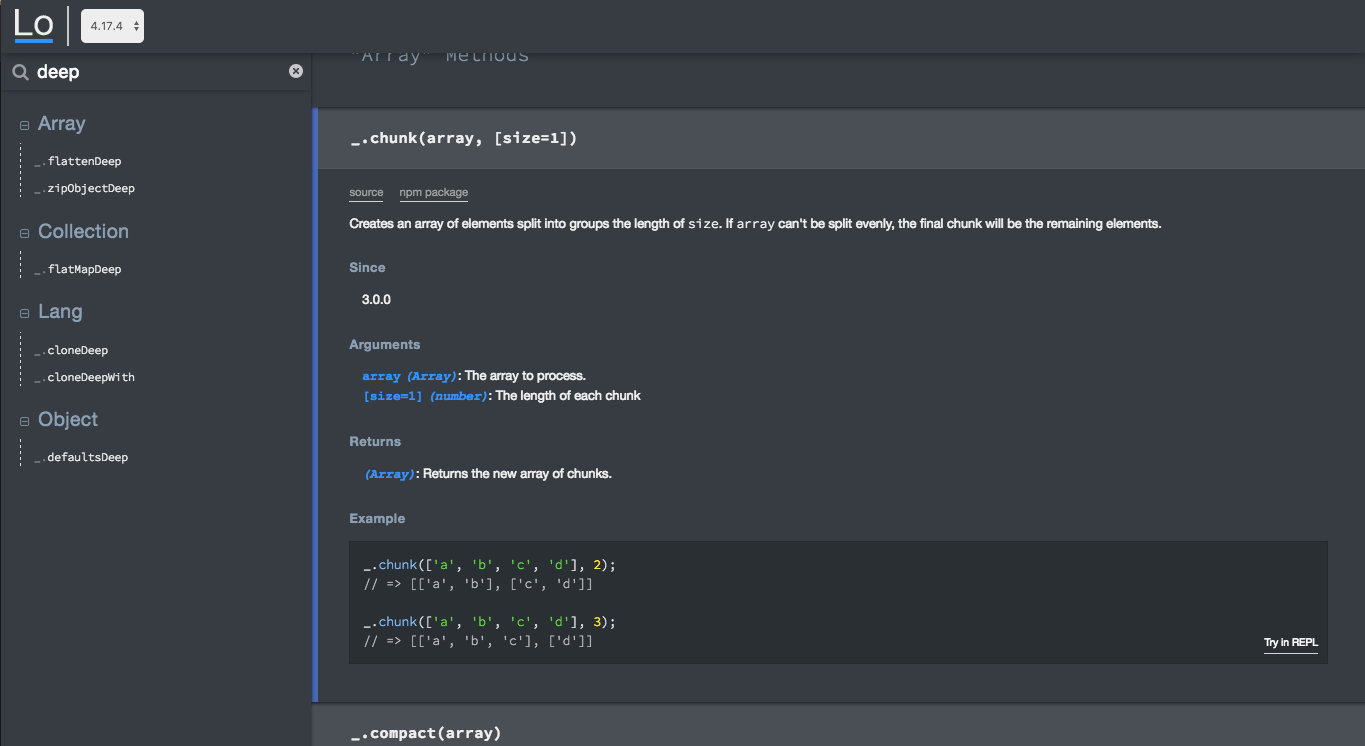The height and width of the screenshot is (746, 1365).
Task: Click the 'Since' section label
Action: coord(367,267)
